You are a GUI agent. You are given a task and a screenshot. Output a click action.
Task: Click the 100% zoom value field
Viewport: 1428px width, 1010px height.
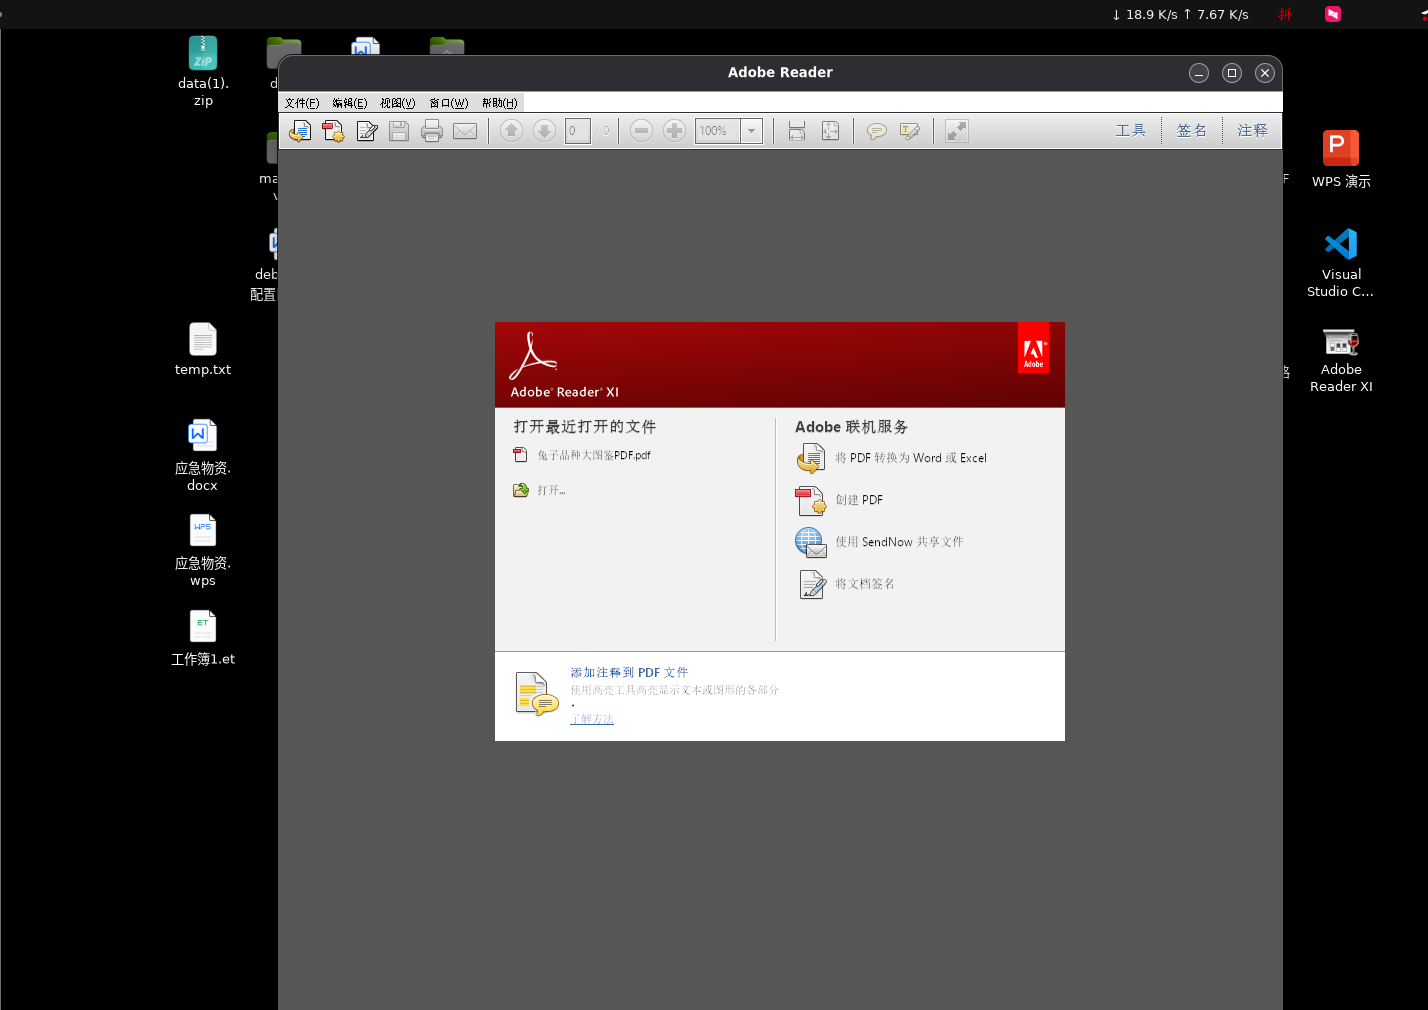click(x=718, y=131)
